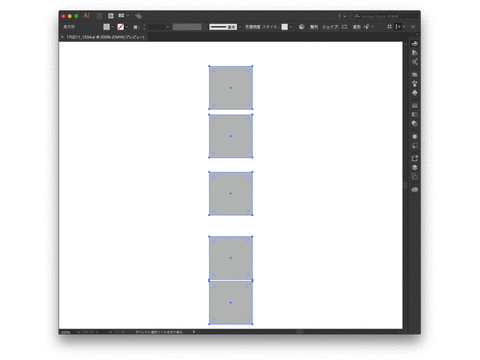Viewport: 480px width, 360px height.
Task: Click the Recolor Artwork wheel icon
Action: coord(301,27)
